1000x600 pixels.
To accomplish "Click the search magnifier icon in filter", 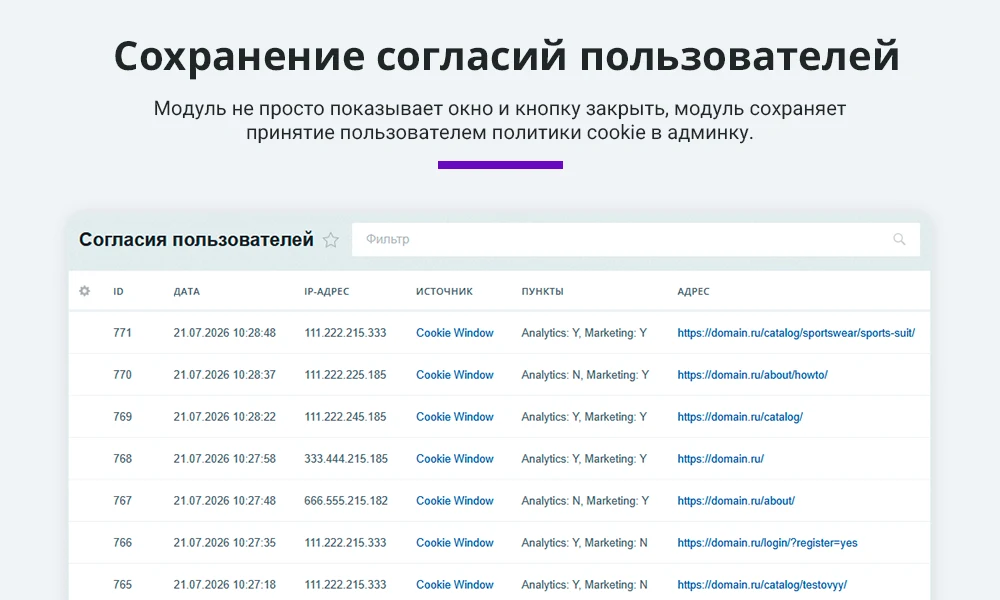I will [x=899, y=239].
